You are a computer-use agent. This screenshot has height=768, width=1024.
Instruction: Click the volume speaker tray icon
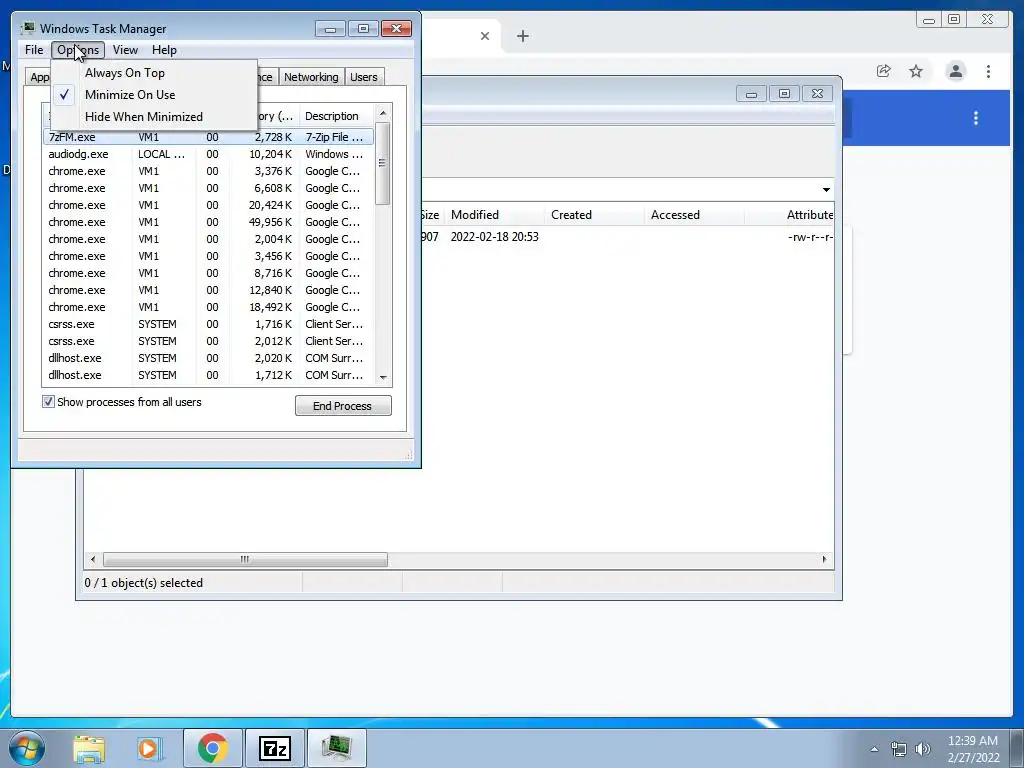point(922,749)
